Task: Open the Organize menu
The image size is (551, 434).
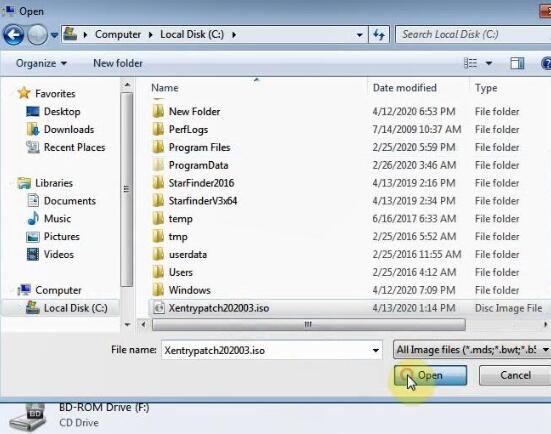Action: (x=41, y=64)
